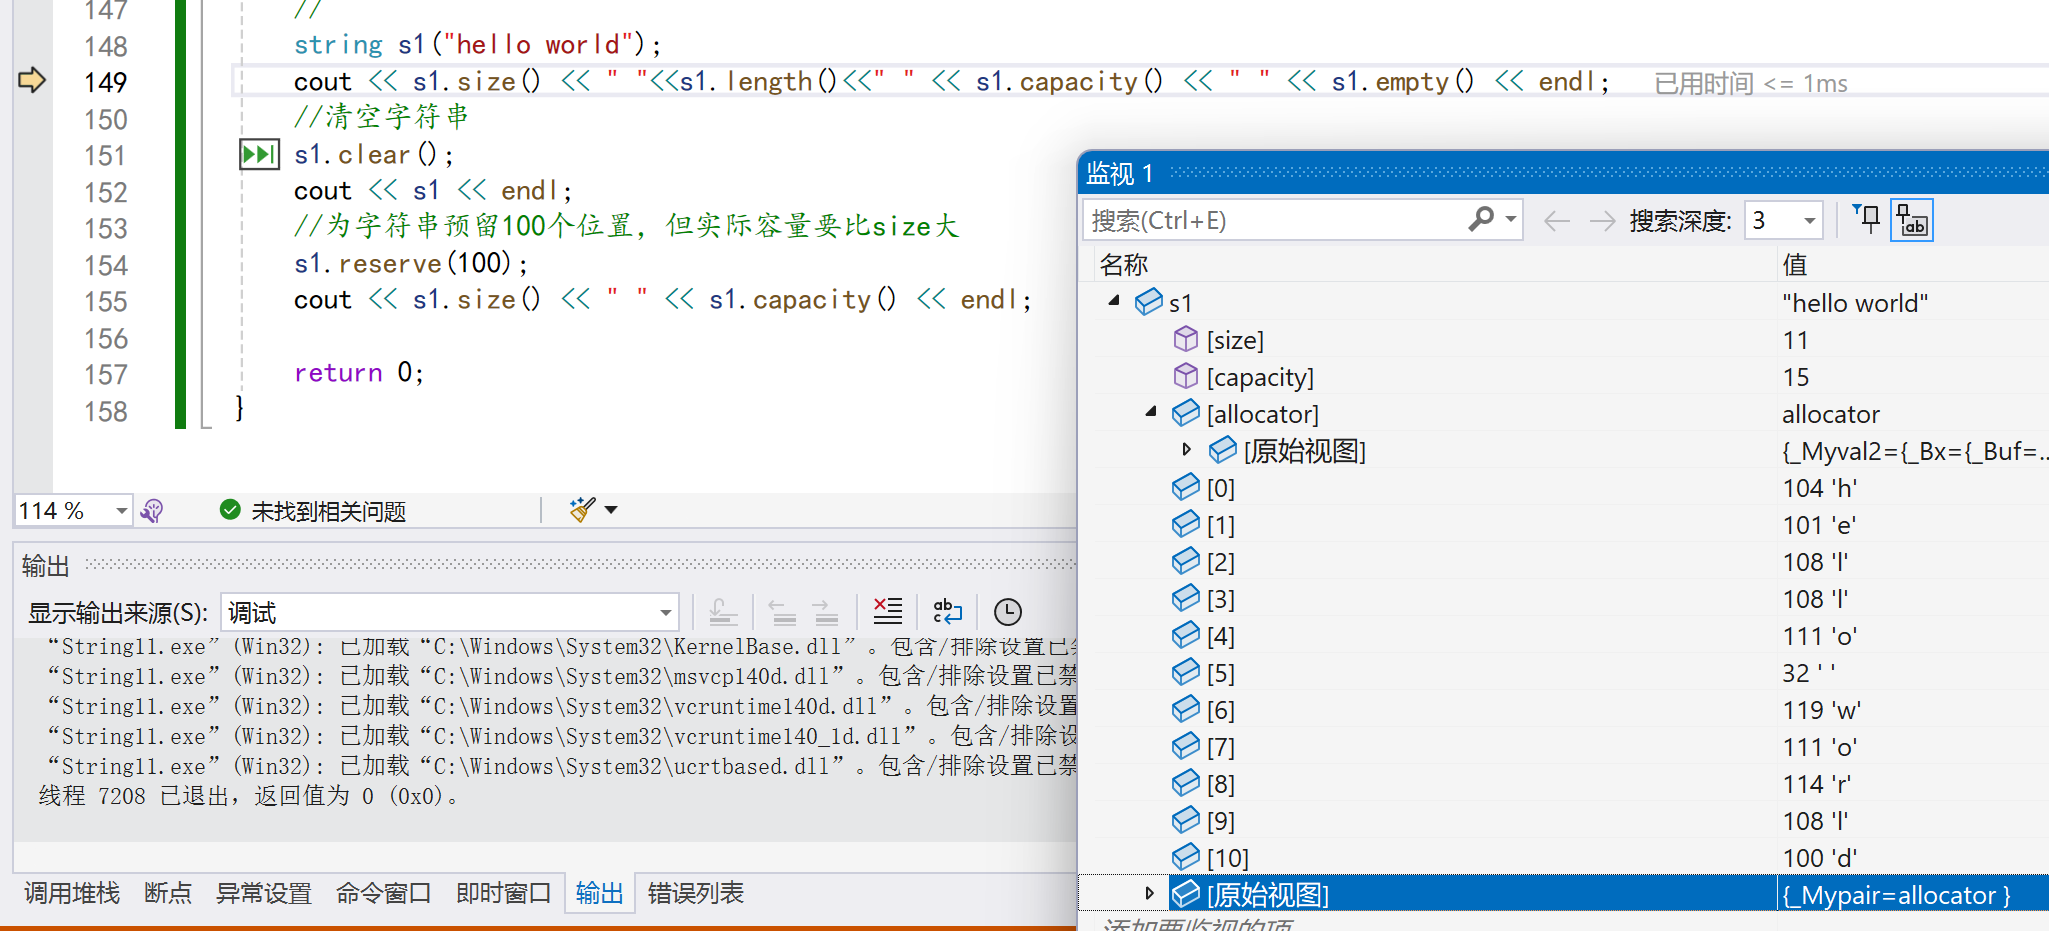The image size is (2049, 931).
Task: Select the 输出 tab
Action: click(600, 893)
